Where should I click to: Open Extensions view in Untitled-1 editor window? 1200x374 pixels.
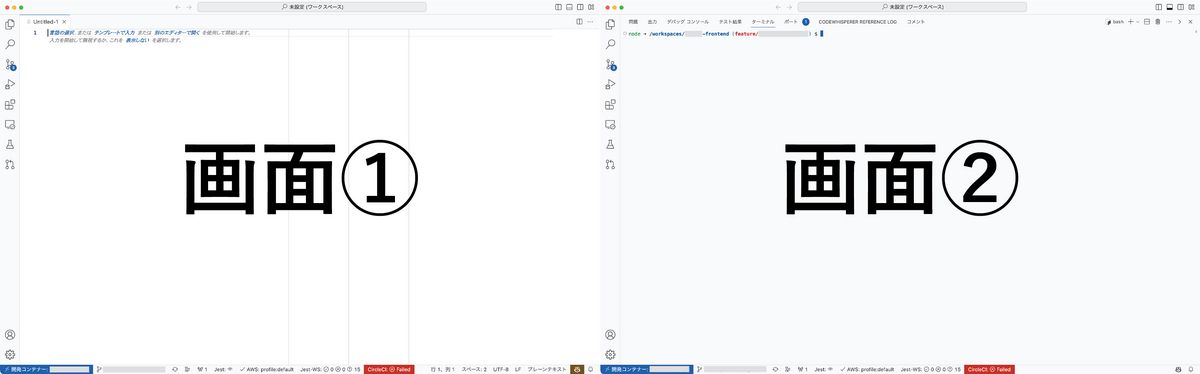pyautogui.click(x=10, y=104)
